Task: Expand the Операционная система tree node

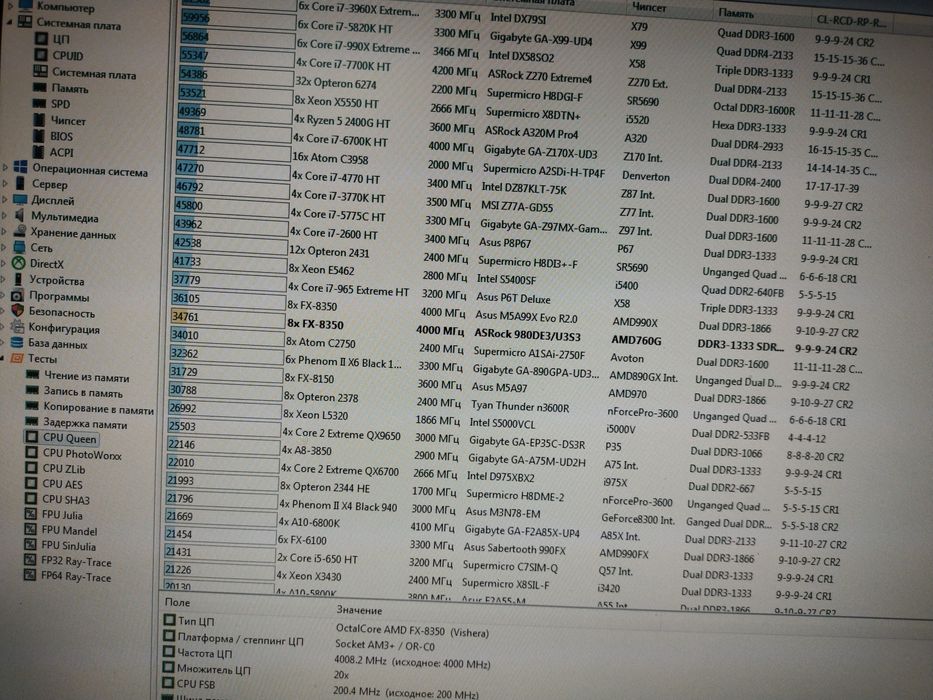Action: (x=5, y=168)
